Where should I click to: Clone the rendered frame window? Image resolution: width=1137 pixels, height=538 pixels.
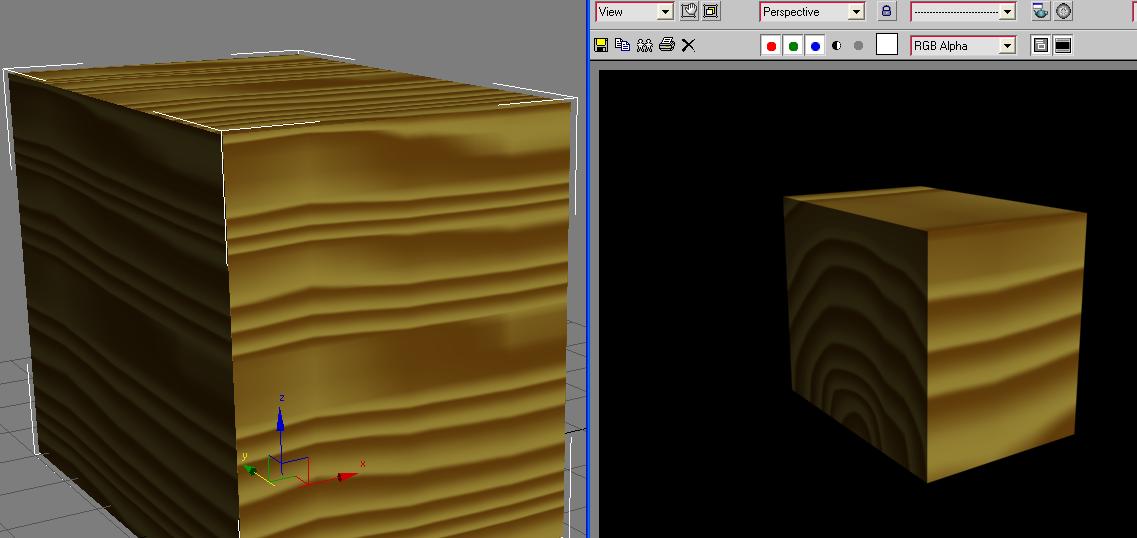pyautogui.click(x=644, y=45)
